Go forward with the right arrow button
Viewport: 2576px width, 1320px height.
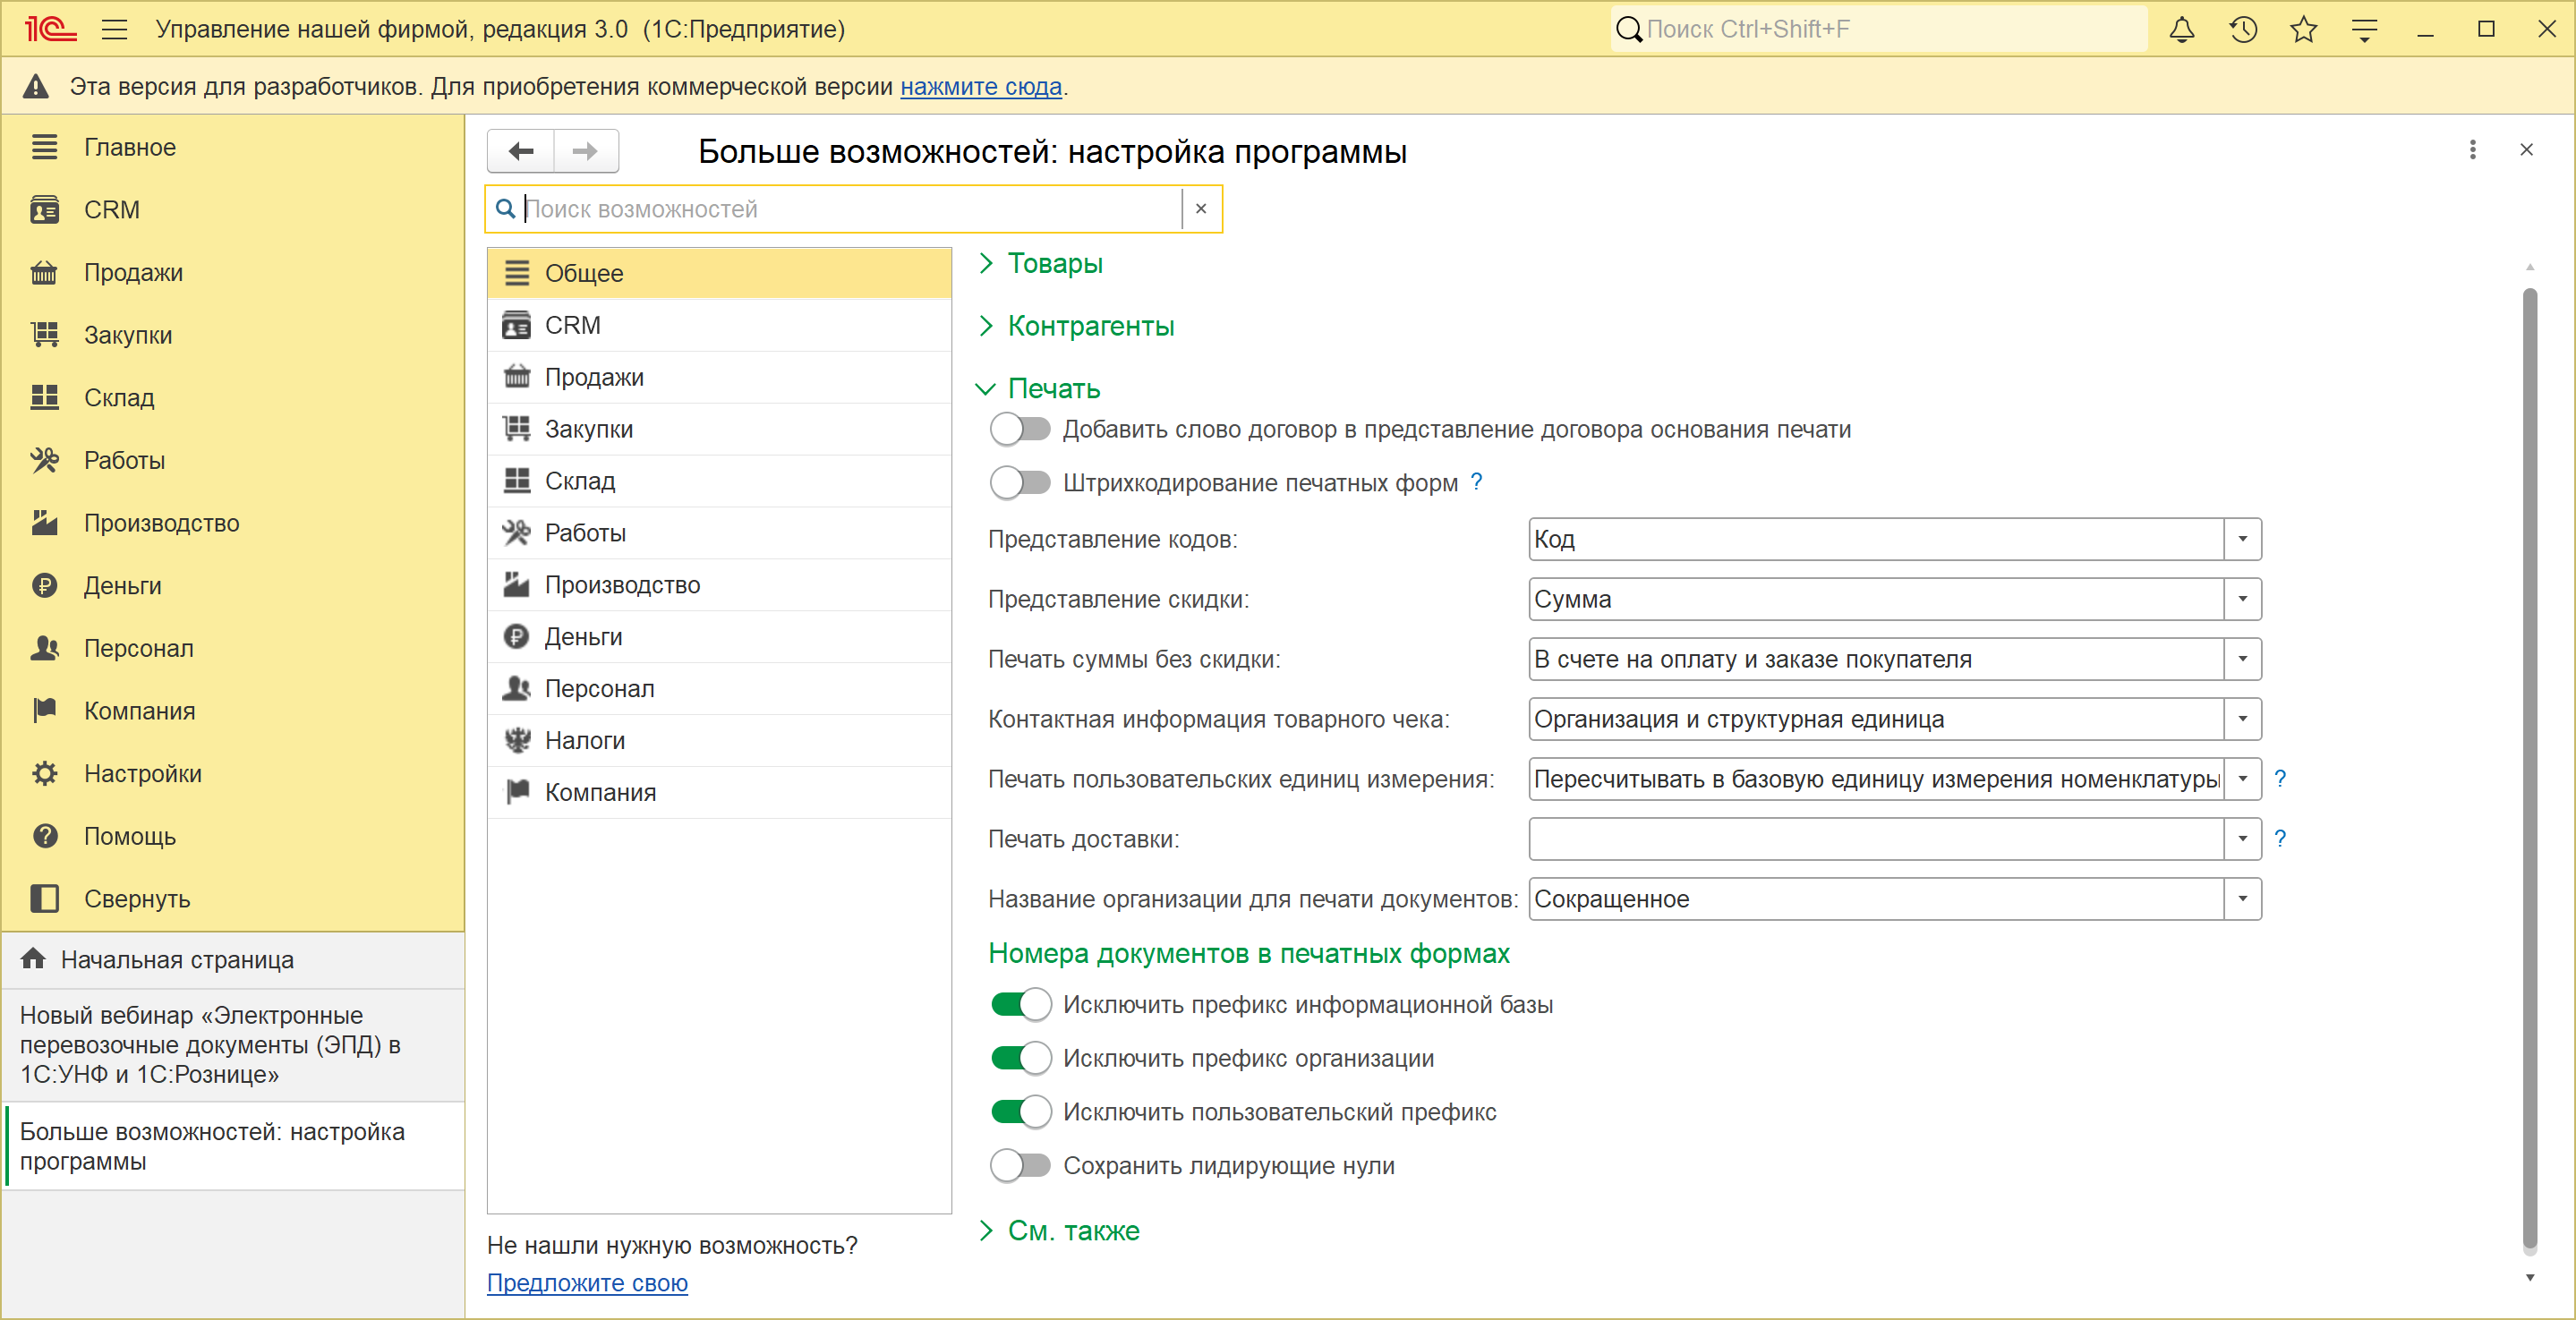point(586,151)
